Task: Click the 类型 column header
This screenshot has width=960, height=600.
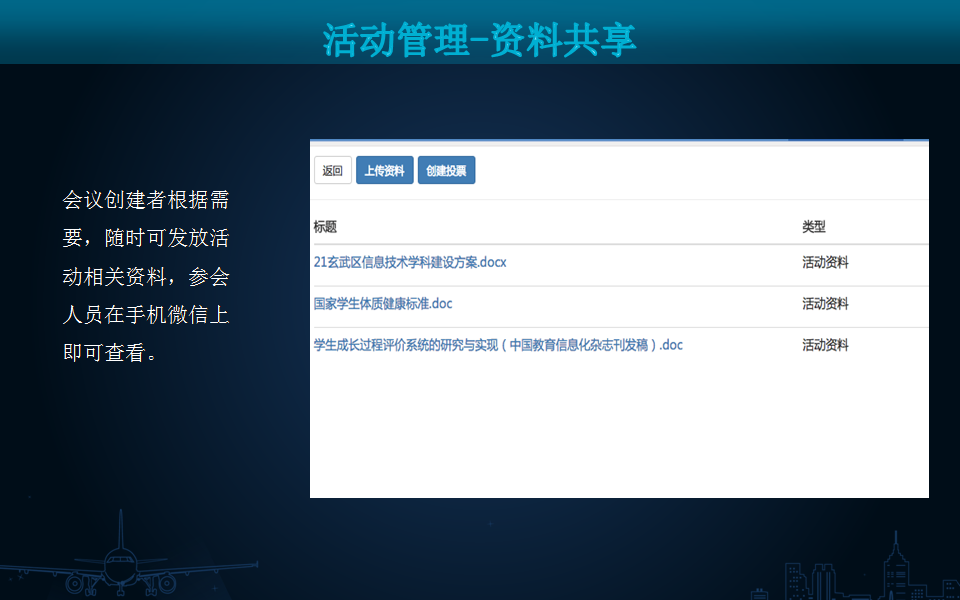Action: [814, 227]
